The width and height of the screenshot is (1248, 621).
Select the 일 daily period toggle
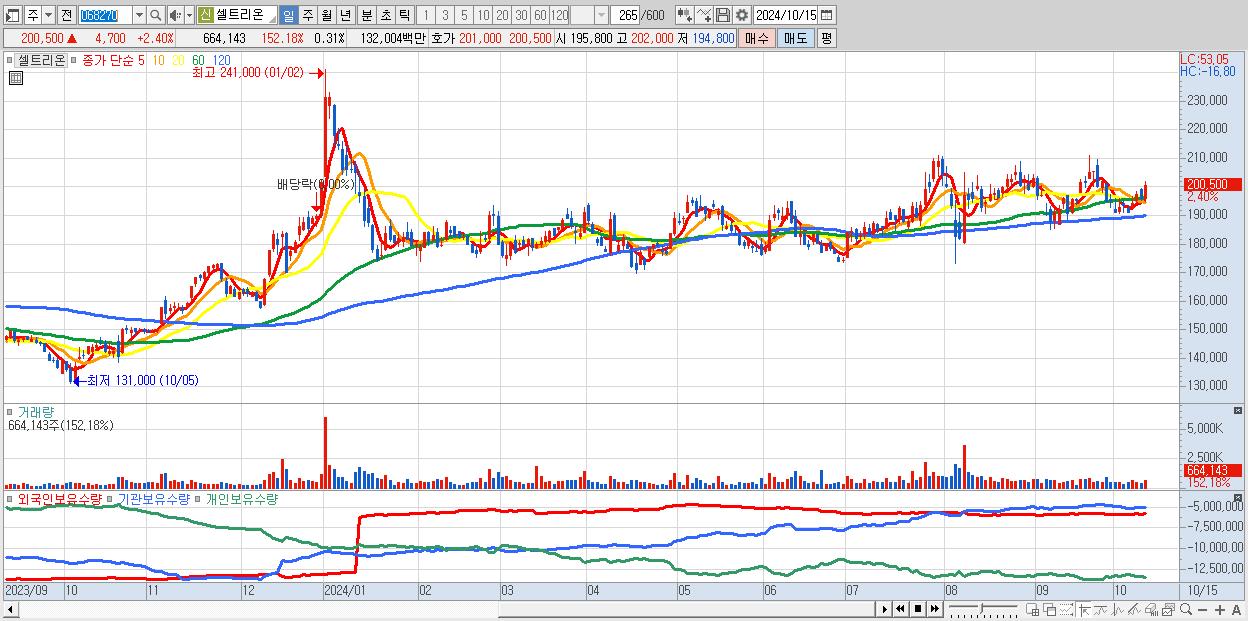click(x=288, y=15)
